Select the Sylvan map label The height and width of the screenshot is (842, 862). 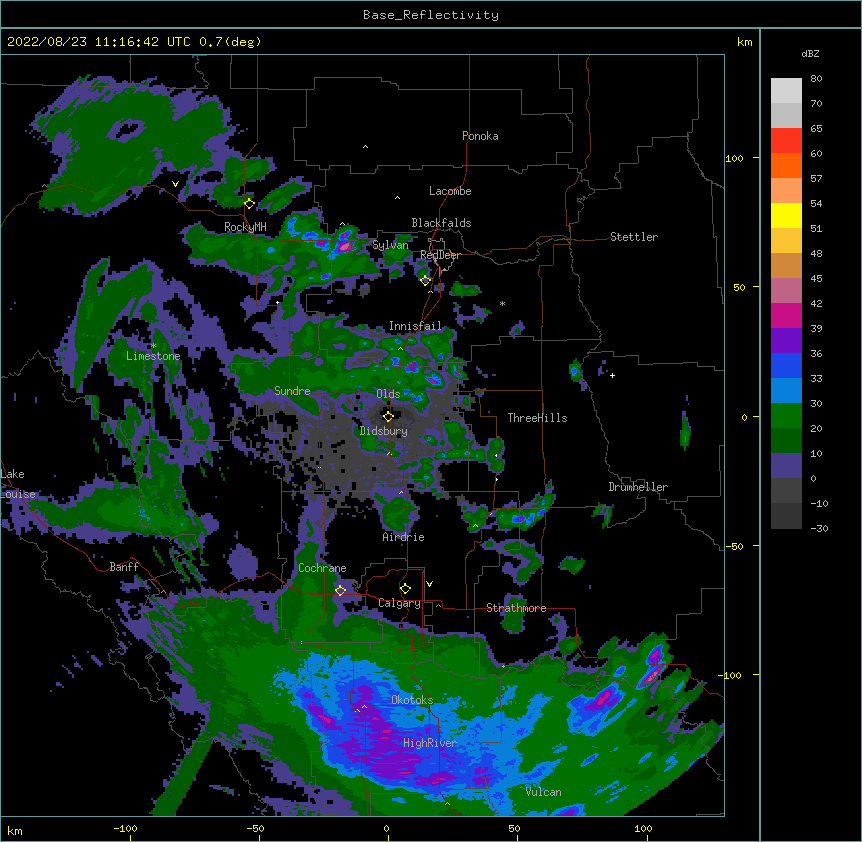coord(390,245)
